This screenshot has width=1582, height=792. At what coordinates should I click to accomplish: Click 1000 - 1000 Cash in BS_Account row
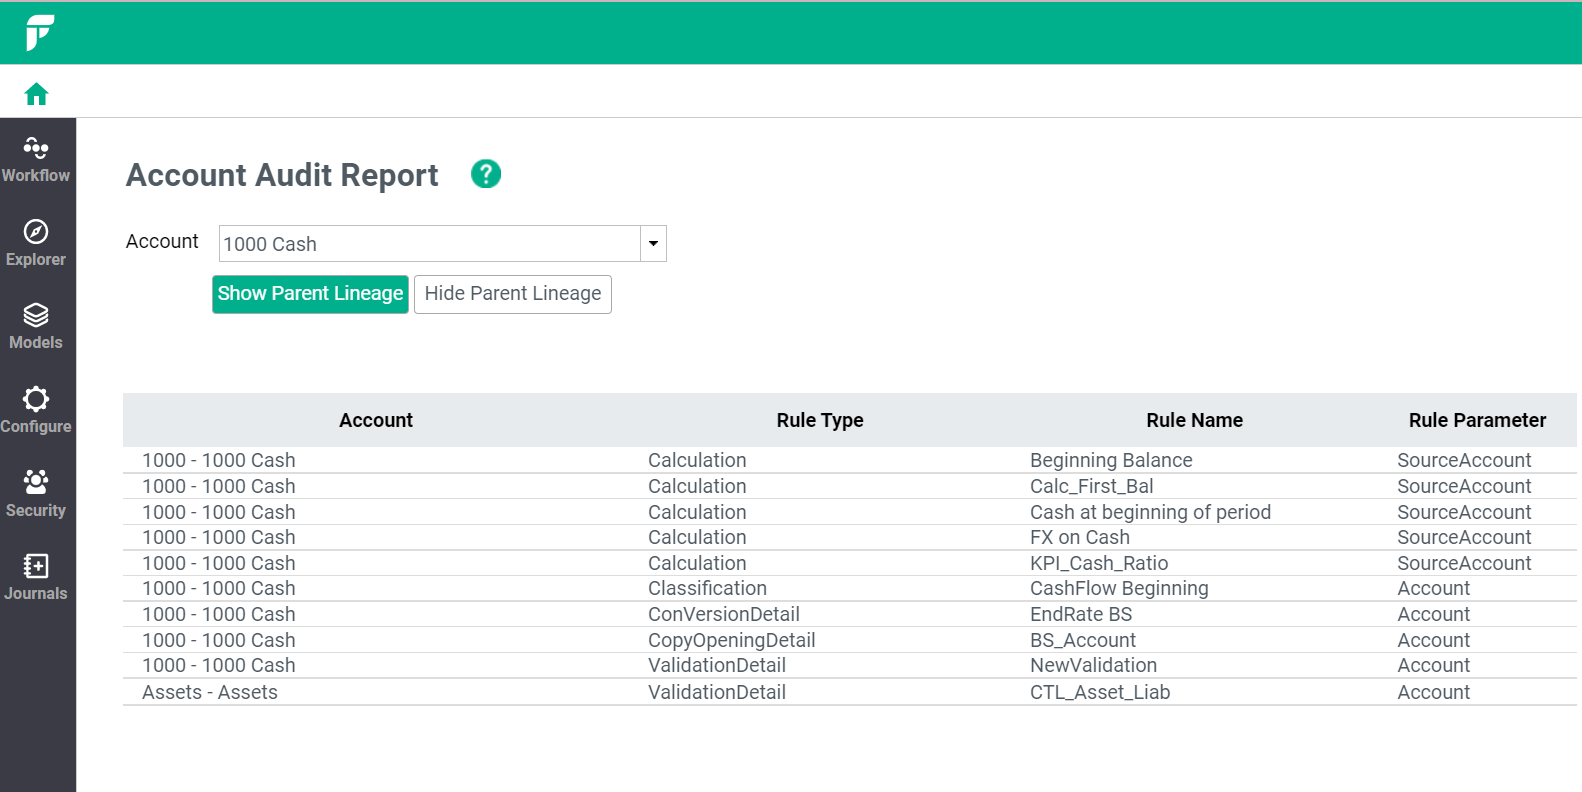point(218,640)
